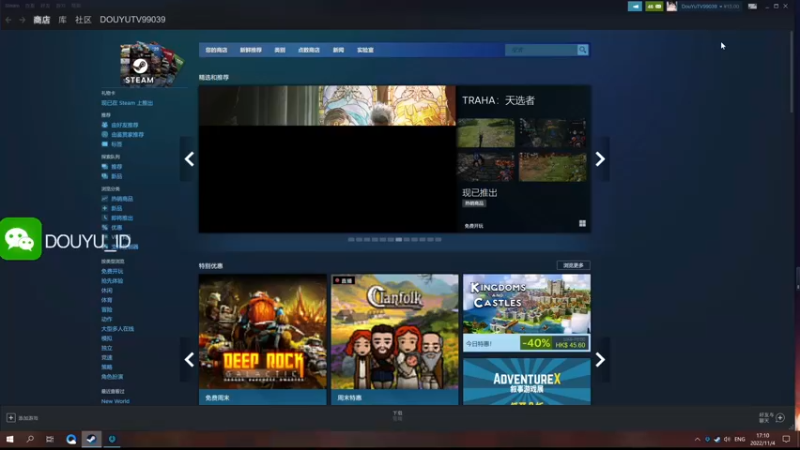The image size is (800, 450).
Task: Switch to Big Picture mode icon
Action: [753, 6]
